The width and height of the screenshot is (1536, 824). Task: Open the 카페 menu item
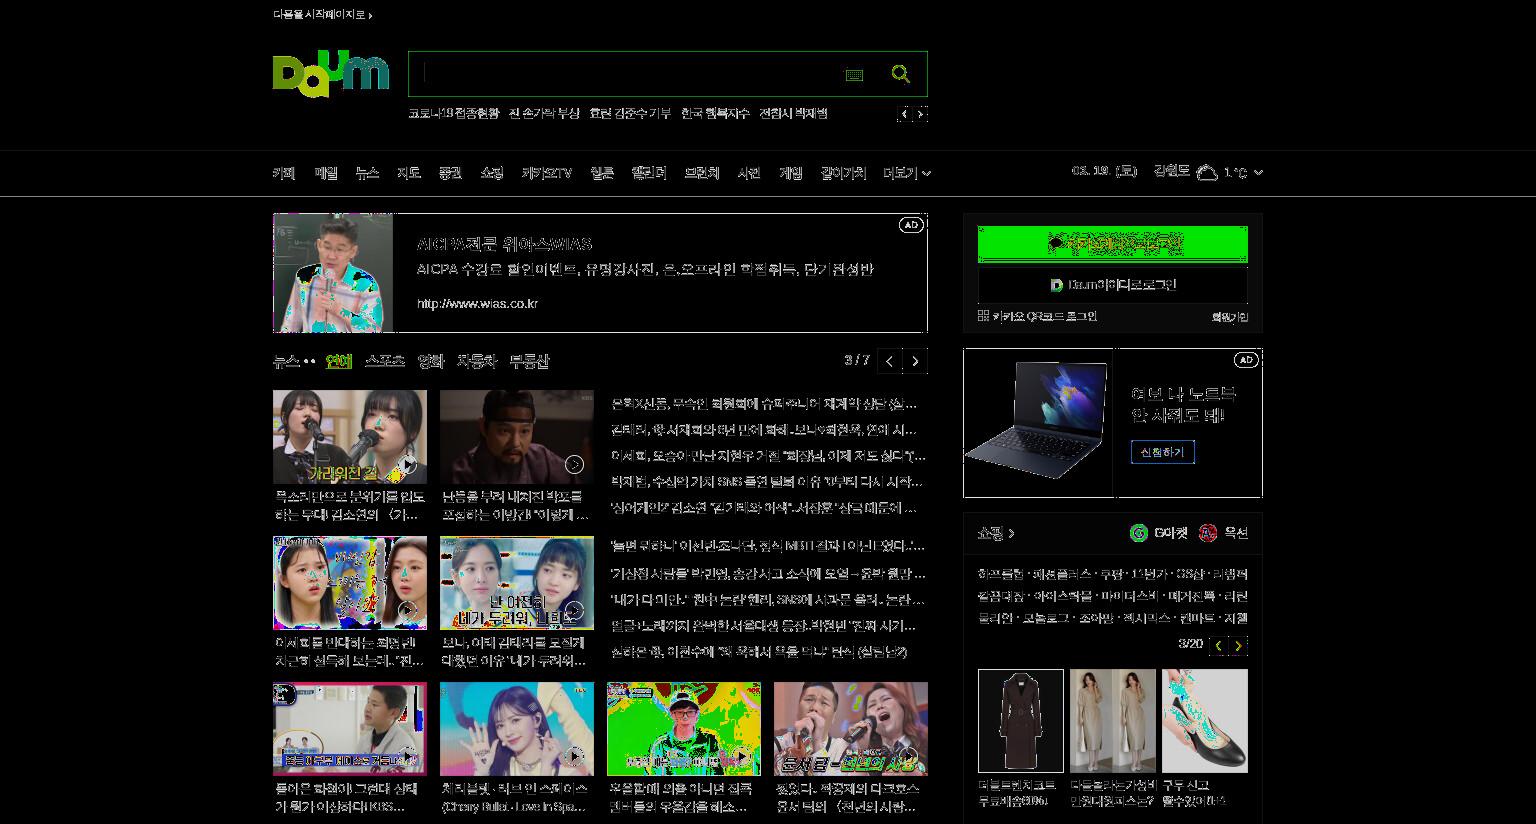[284, 173]
